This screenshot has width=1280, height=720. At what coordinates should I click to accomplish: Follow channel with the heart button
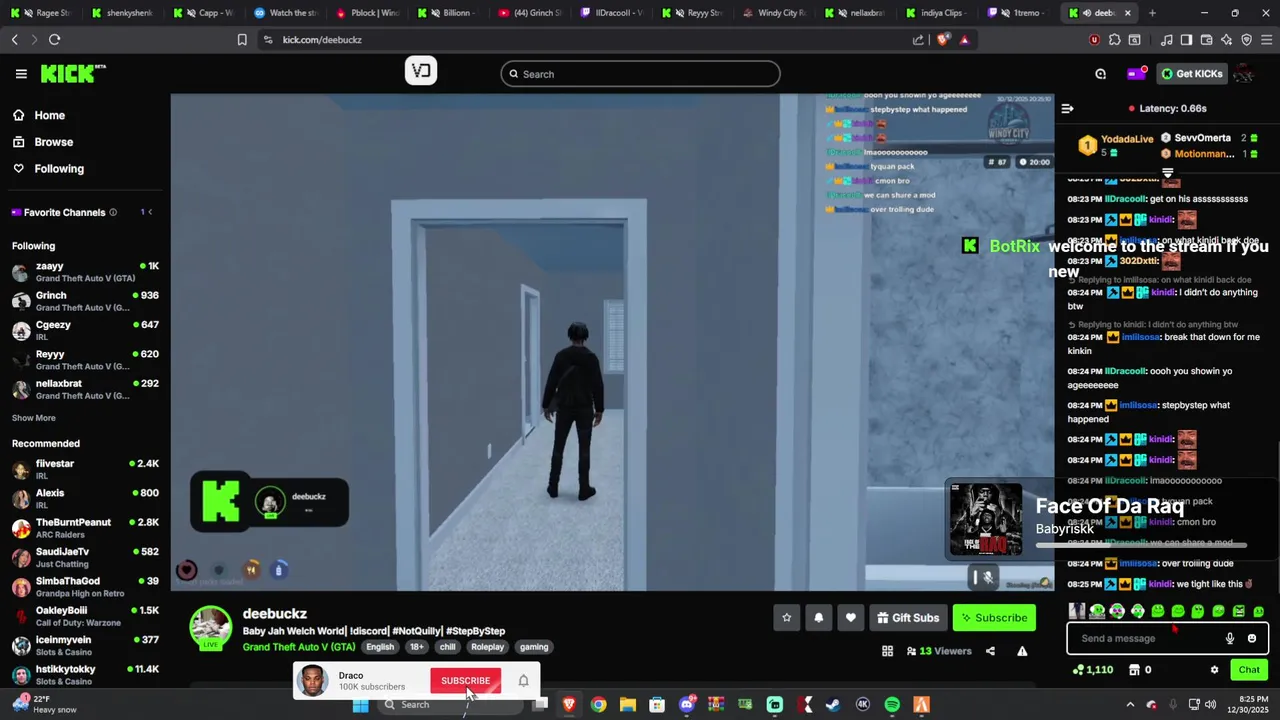pos(851,618)
